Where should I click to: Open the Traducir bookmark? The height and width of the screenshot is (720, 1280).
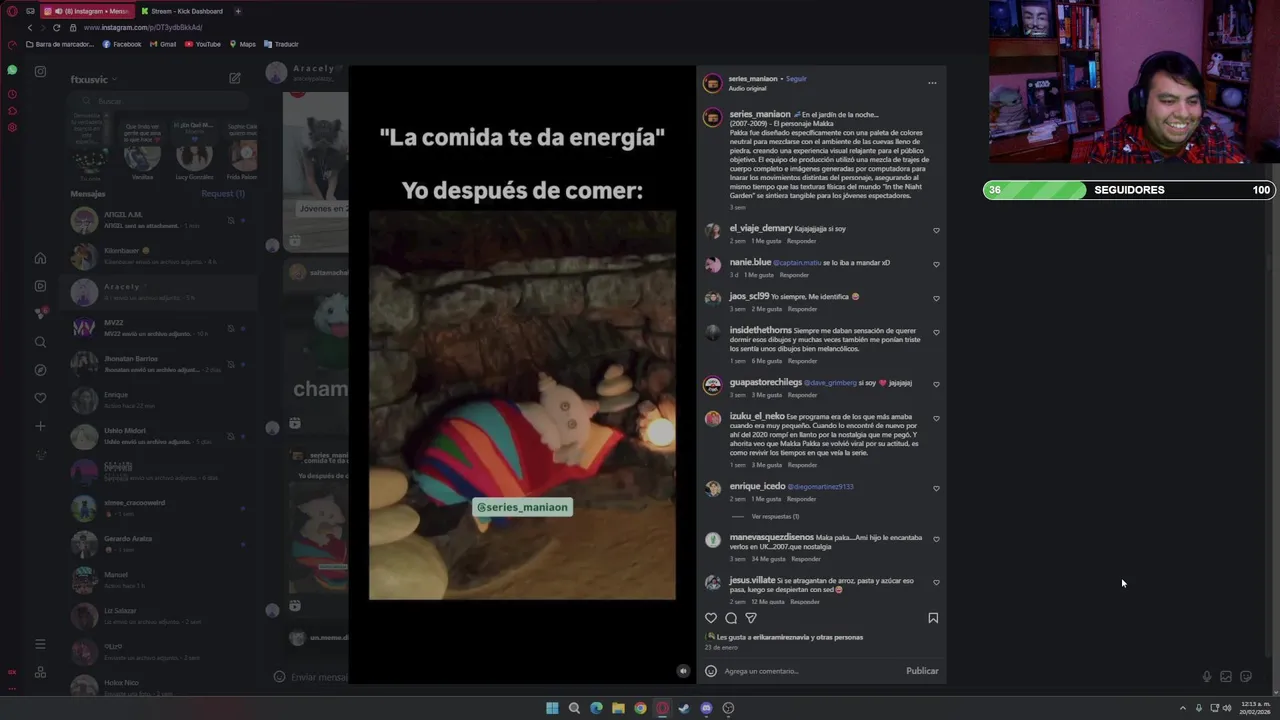pos(281,44)
